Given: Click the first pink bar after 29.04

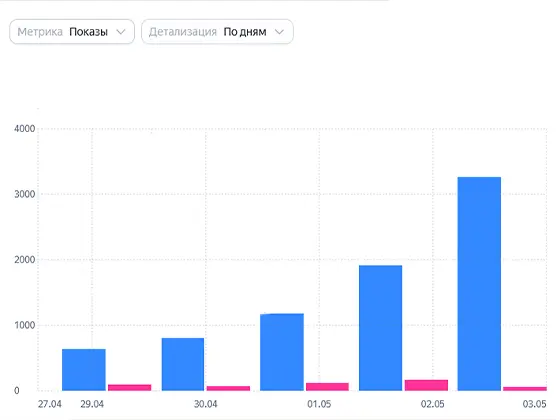Looking at the screenshot, I should [x=130, y=388].
